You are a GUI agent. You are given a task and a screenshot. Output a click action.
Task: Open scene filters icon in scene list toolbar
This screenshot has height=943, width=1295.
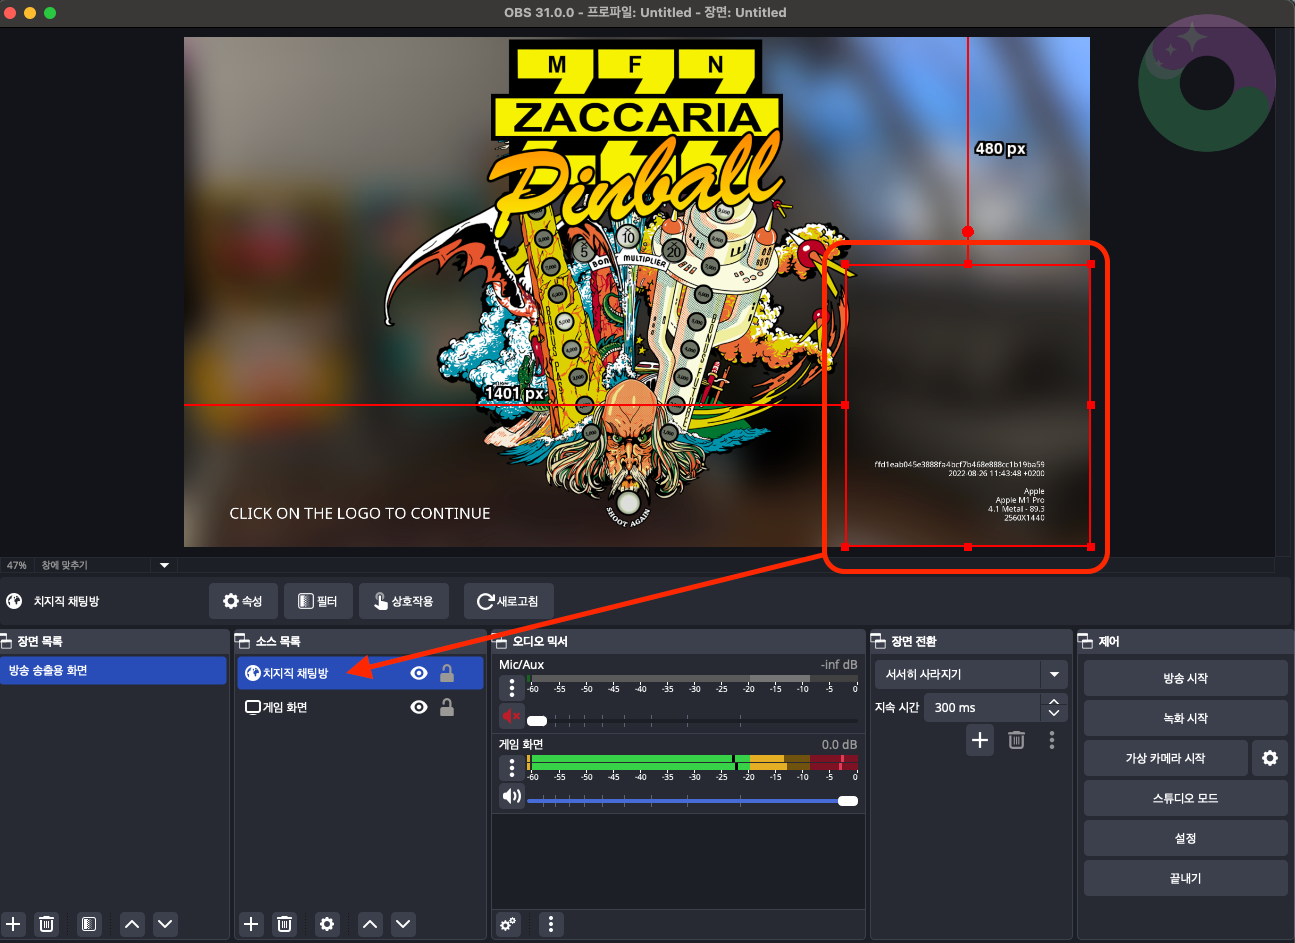(x=89, y=924)
